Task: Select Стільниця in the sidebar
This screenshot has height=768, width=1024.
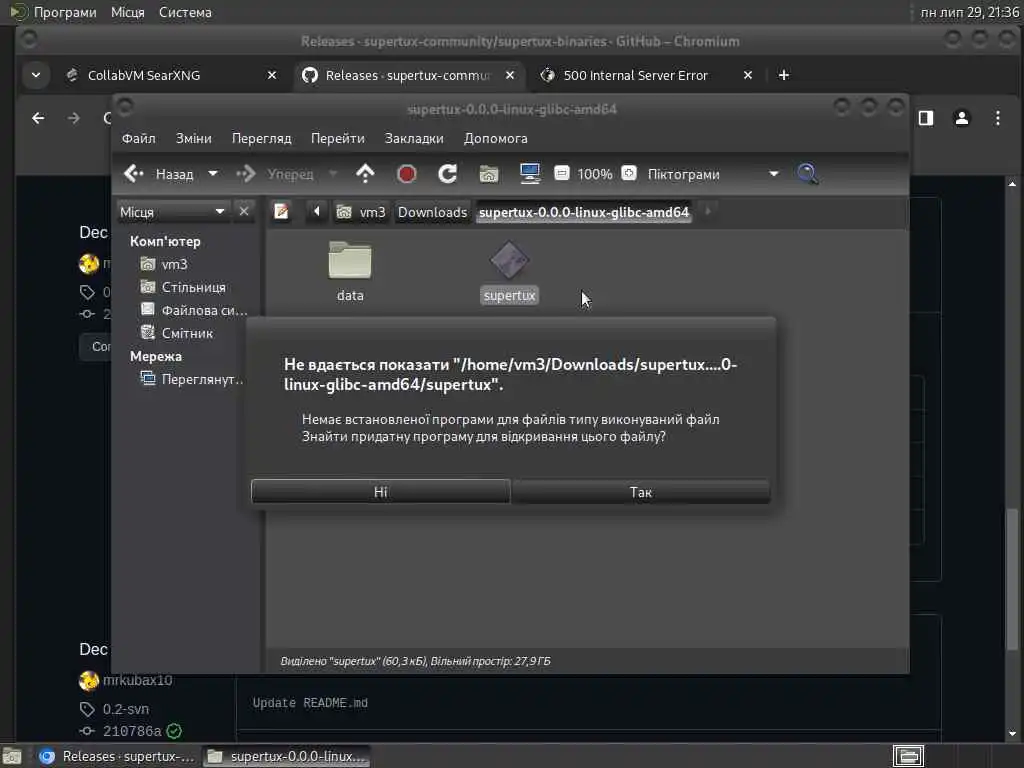Action: [184, 287]
